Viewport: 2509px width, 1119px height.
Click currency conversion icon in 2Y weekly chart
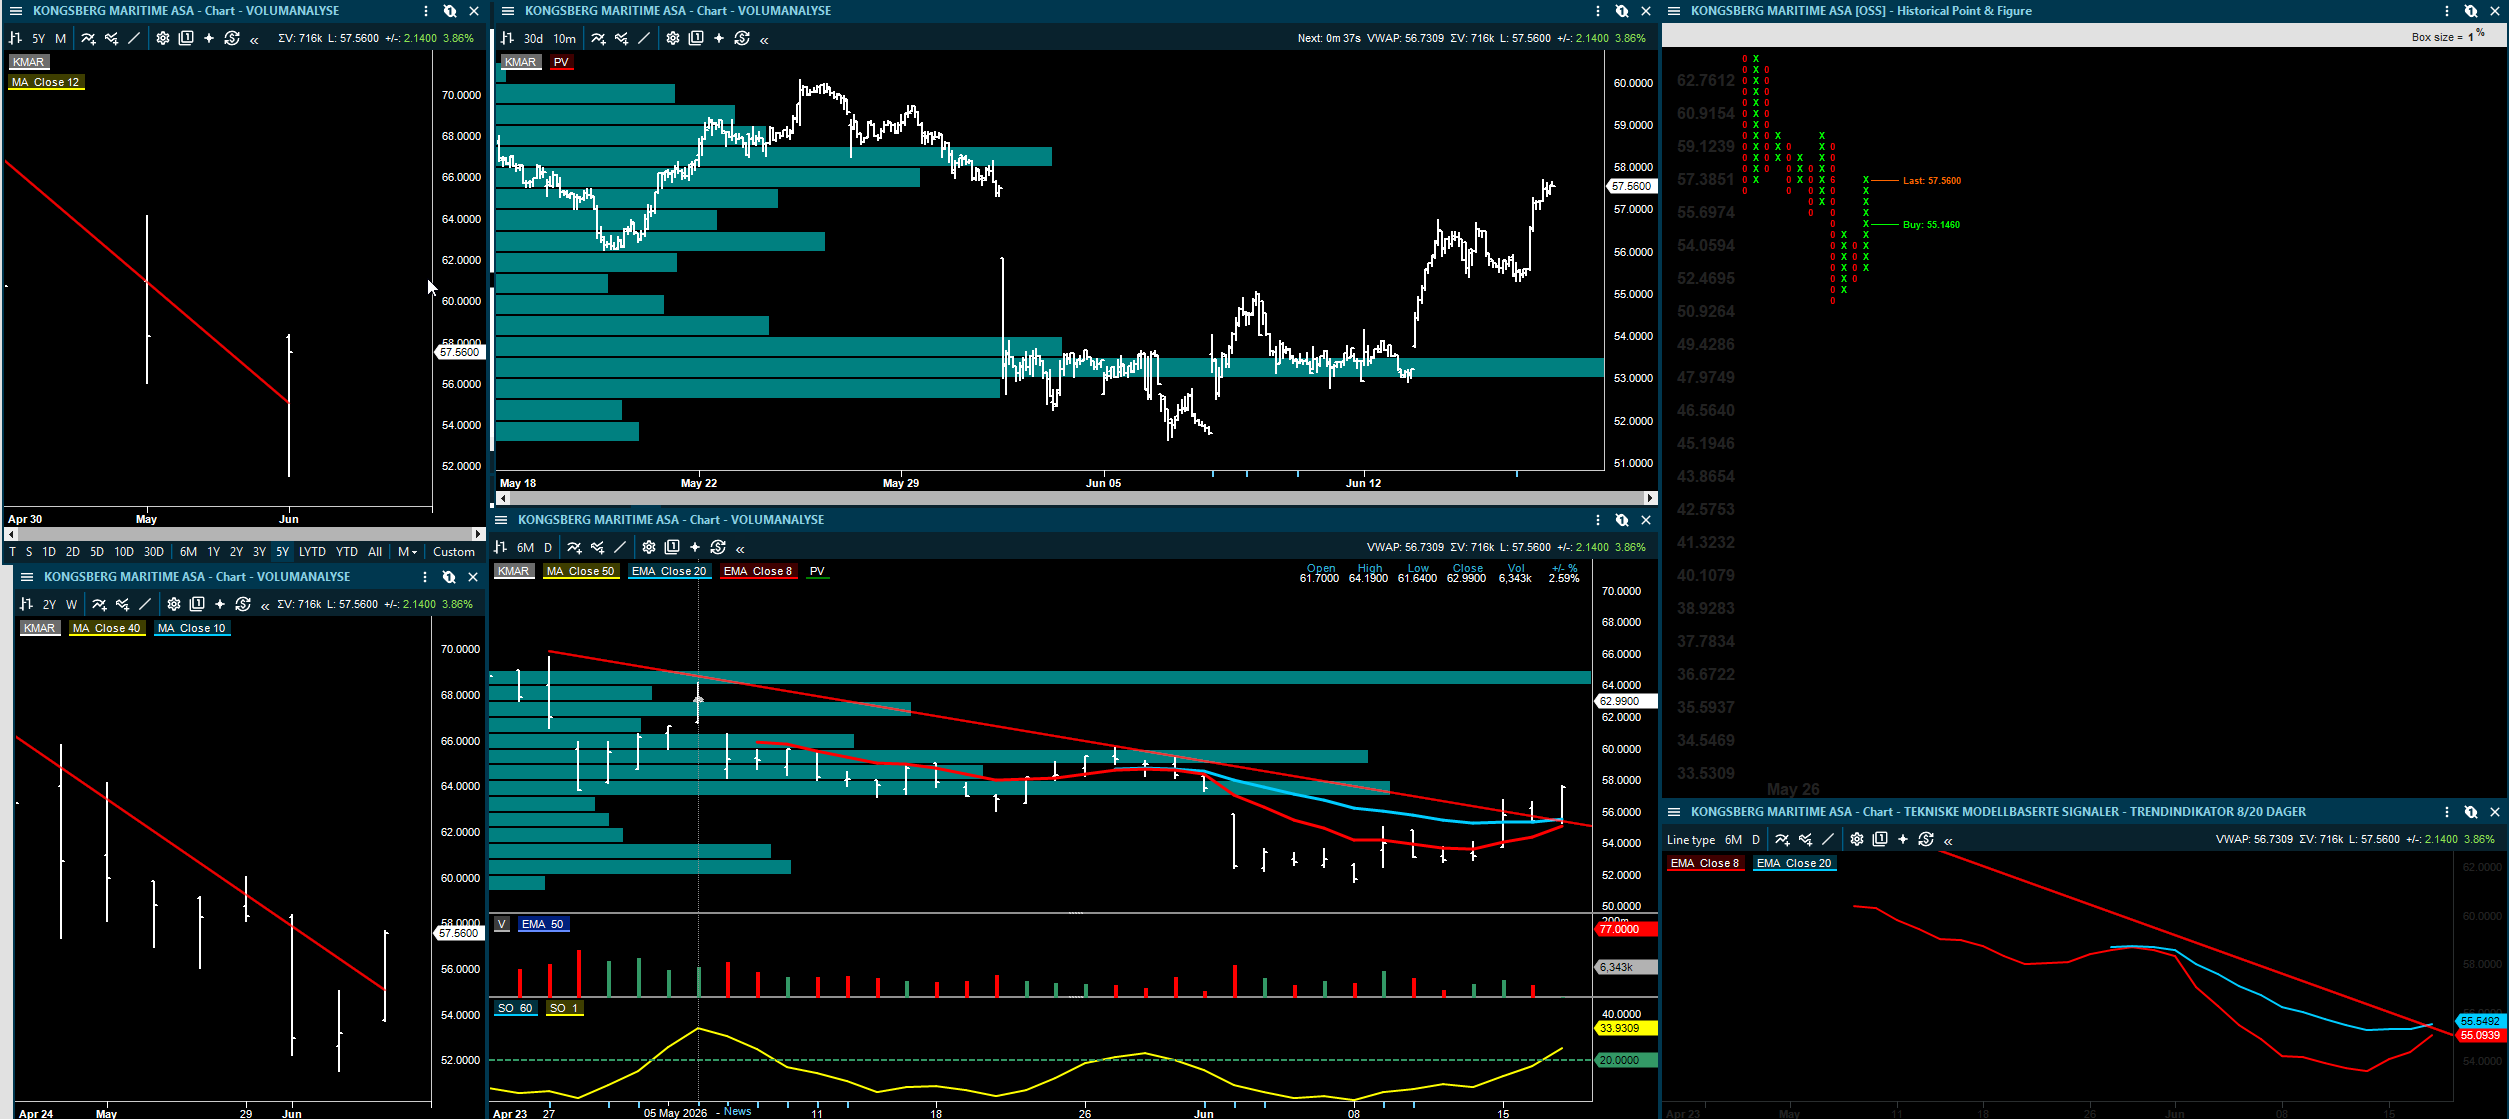click(x=243, y=604)
